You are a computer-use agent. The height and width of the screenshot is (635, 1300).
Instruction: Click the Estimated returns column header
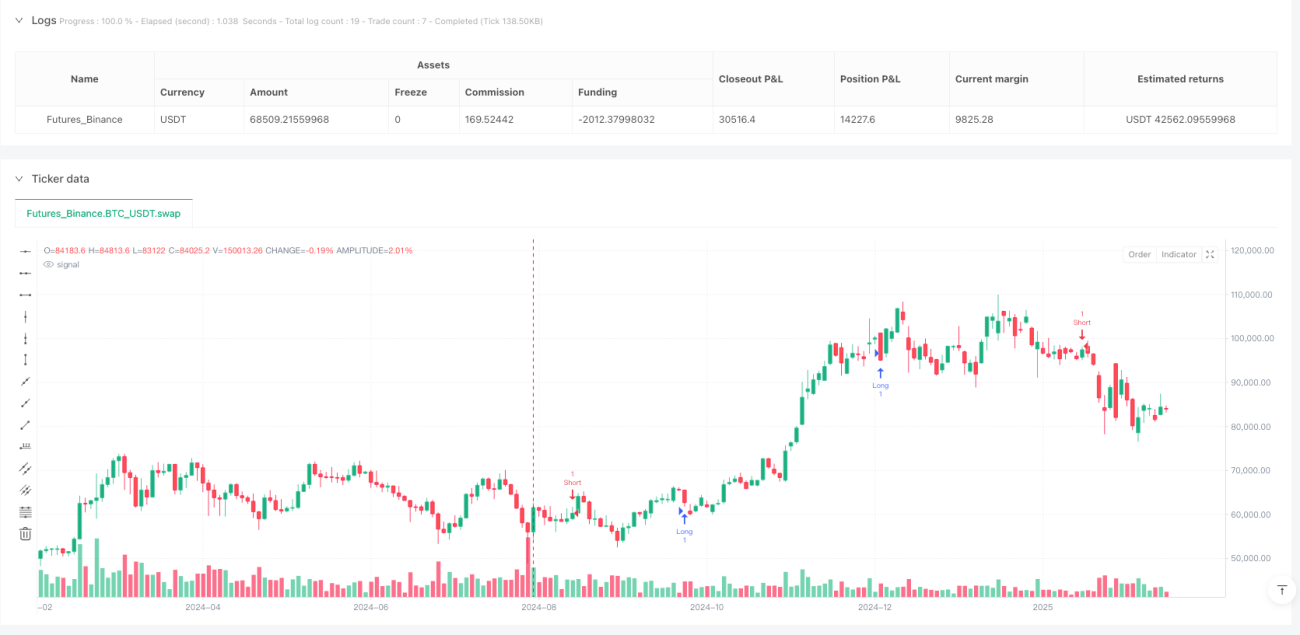coord(1180,79)
